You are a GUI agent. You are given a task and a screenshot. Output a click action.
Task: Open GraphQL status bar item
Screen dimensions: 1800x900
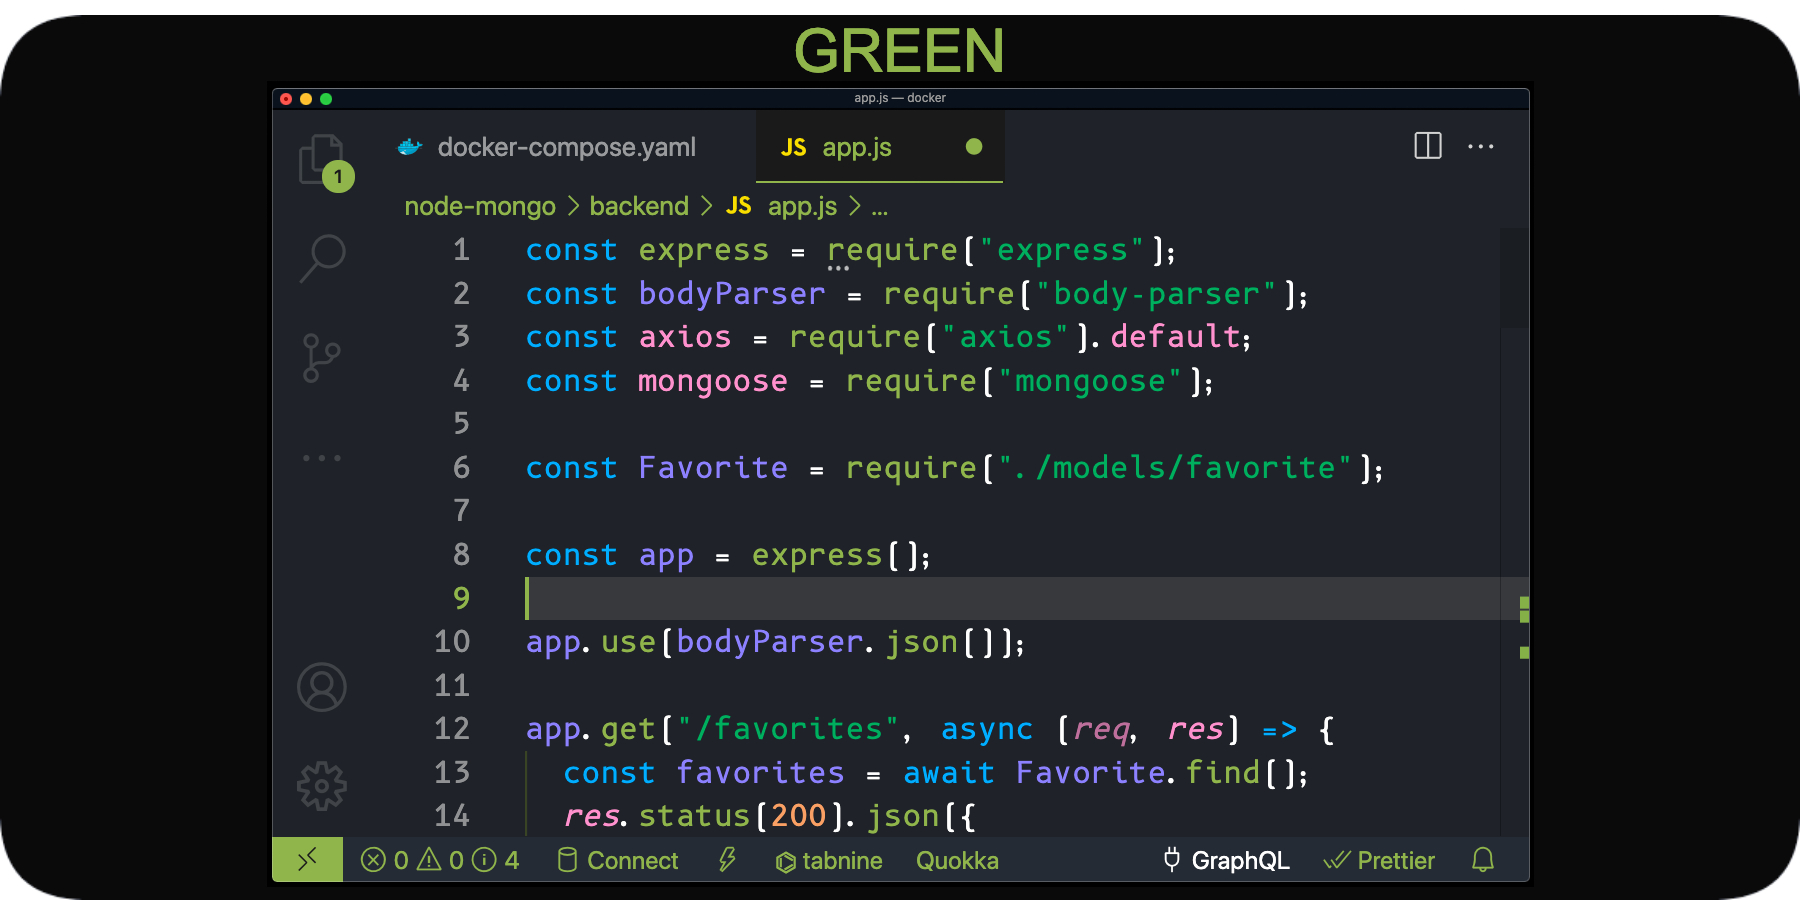coord(1224,860)
